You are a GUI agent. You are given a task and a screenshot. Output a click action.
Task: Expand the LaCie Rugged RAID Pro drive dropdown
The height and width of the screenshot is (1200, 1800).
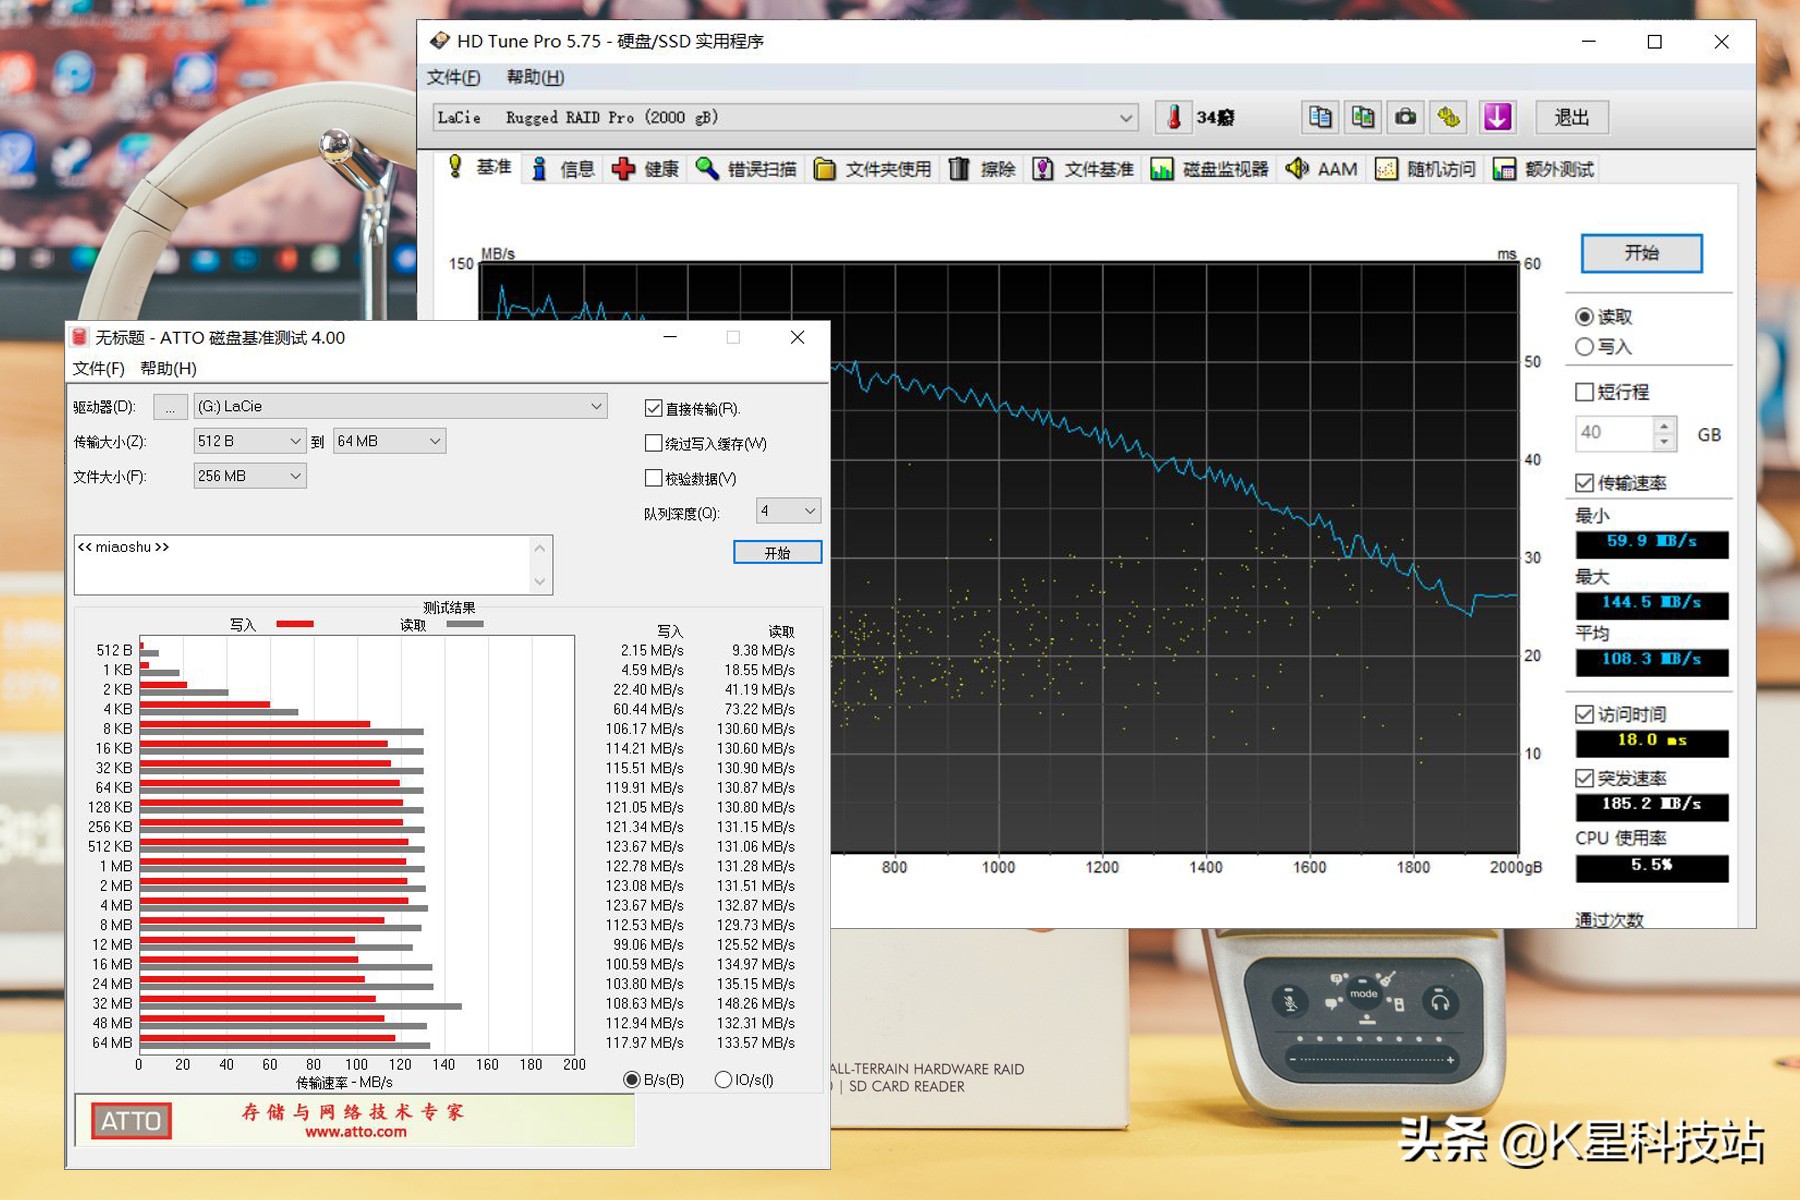click(1126, 118)
